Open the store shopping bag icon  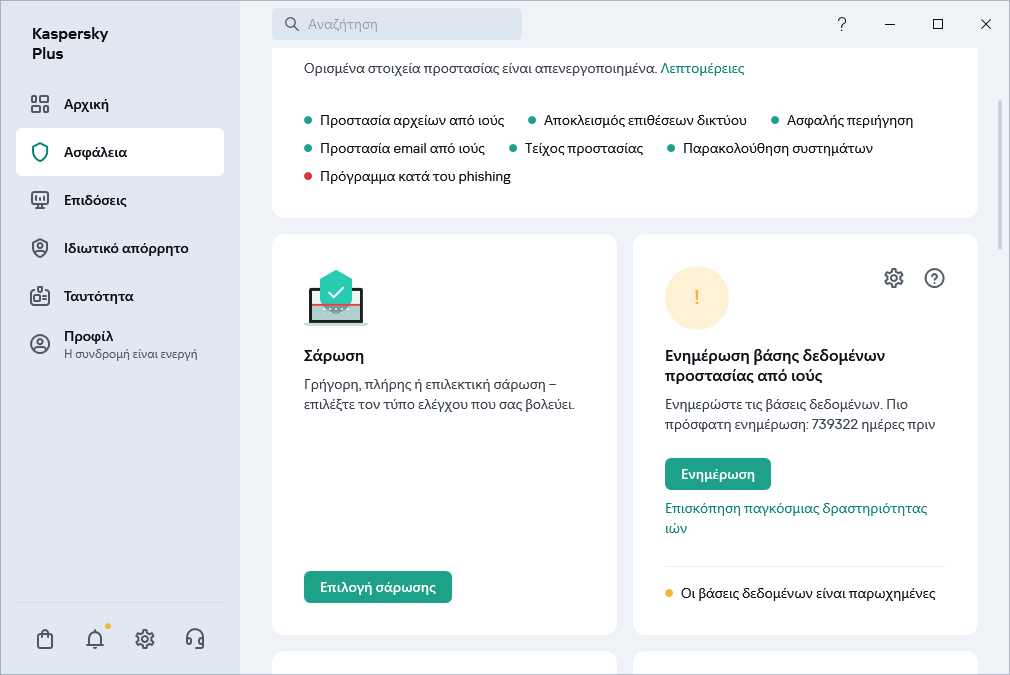(45, 639)
